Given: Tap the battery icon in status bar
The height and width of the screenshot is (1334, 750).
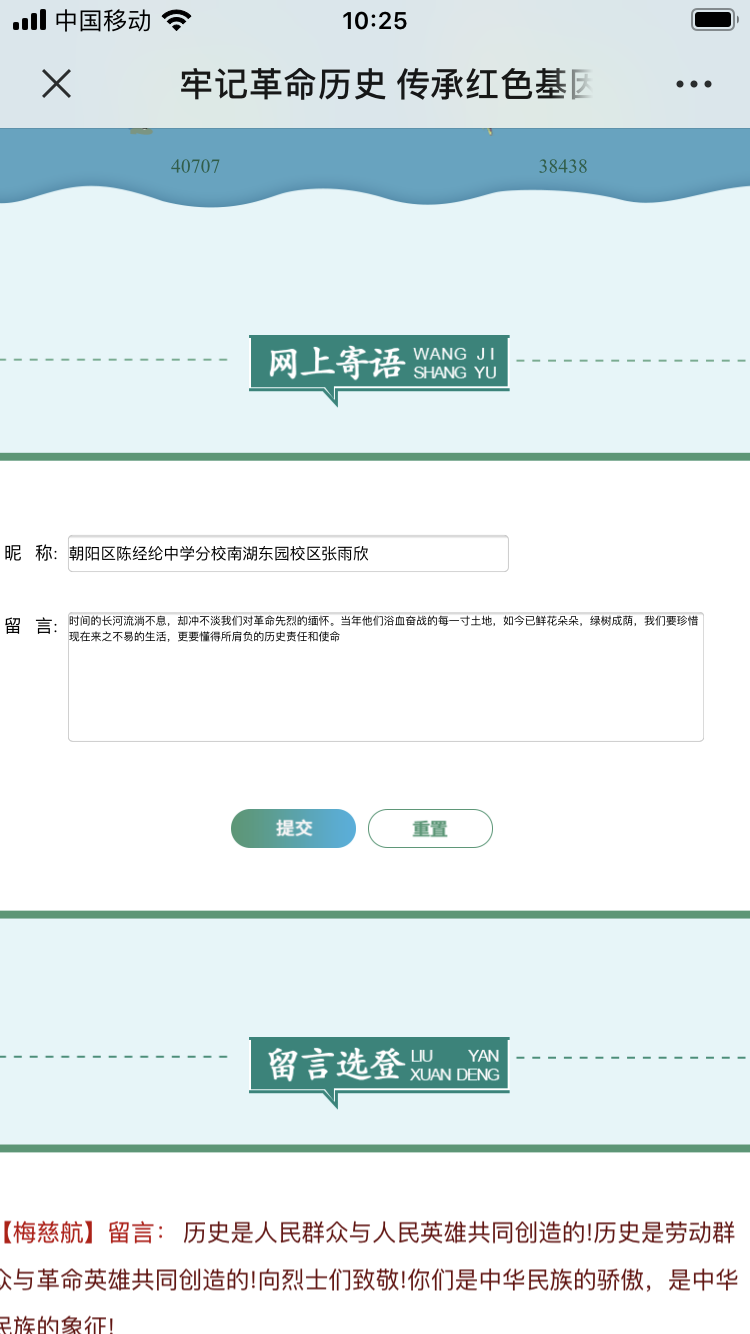Looking at the screenshot, I should coord(714,21).
